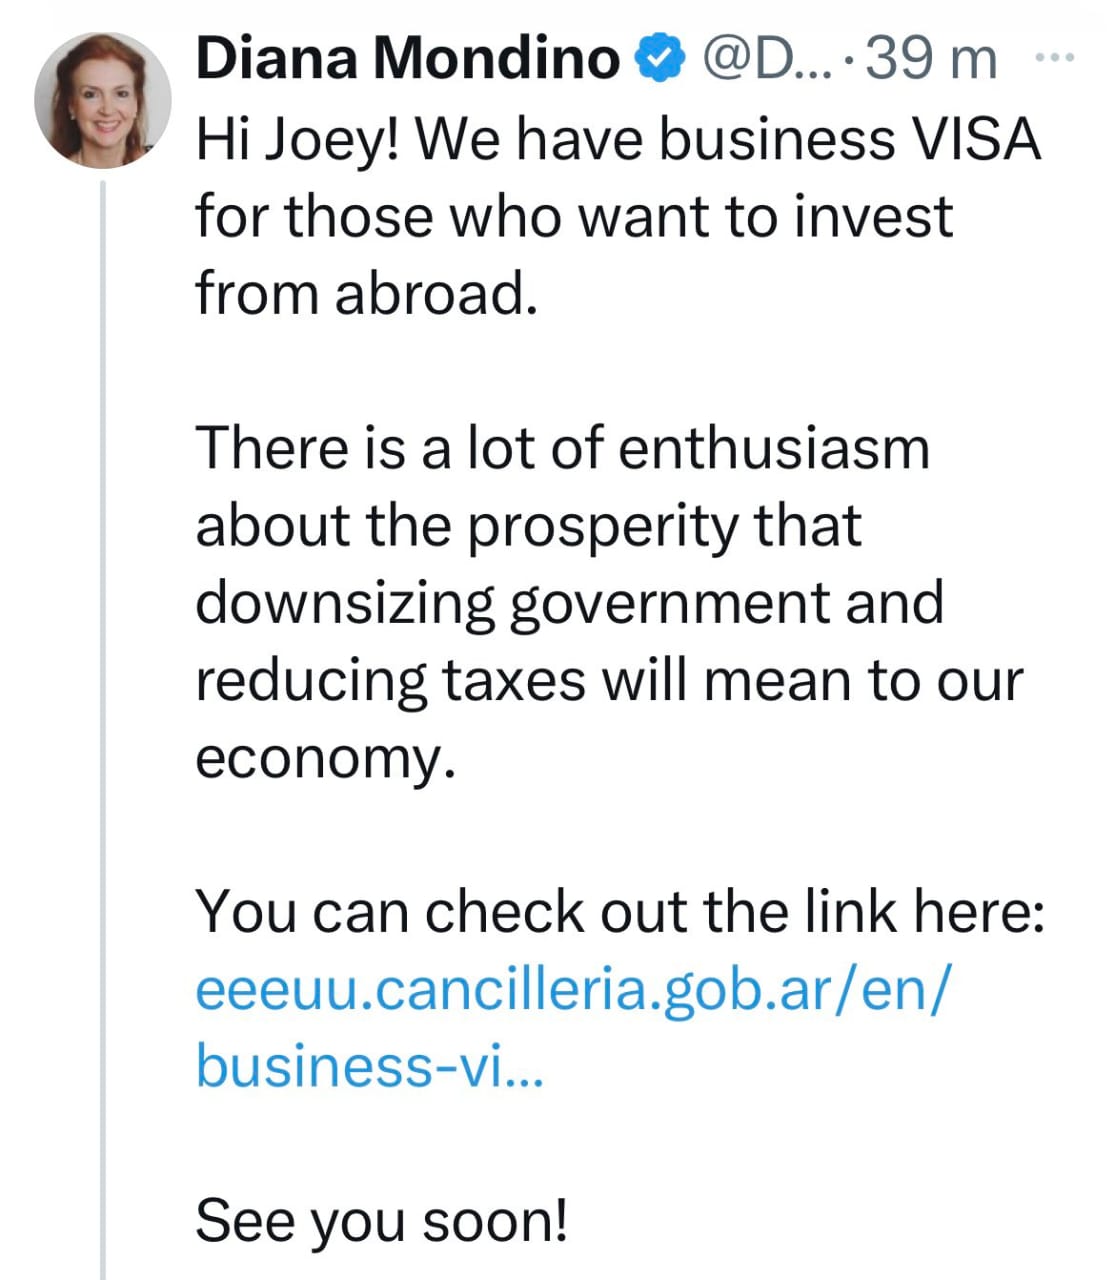Click the blue verified badge

coord(662,60)
